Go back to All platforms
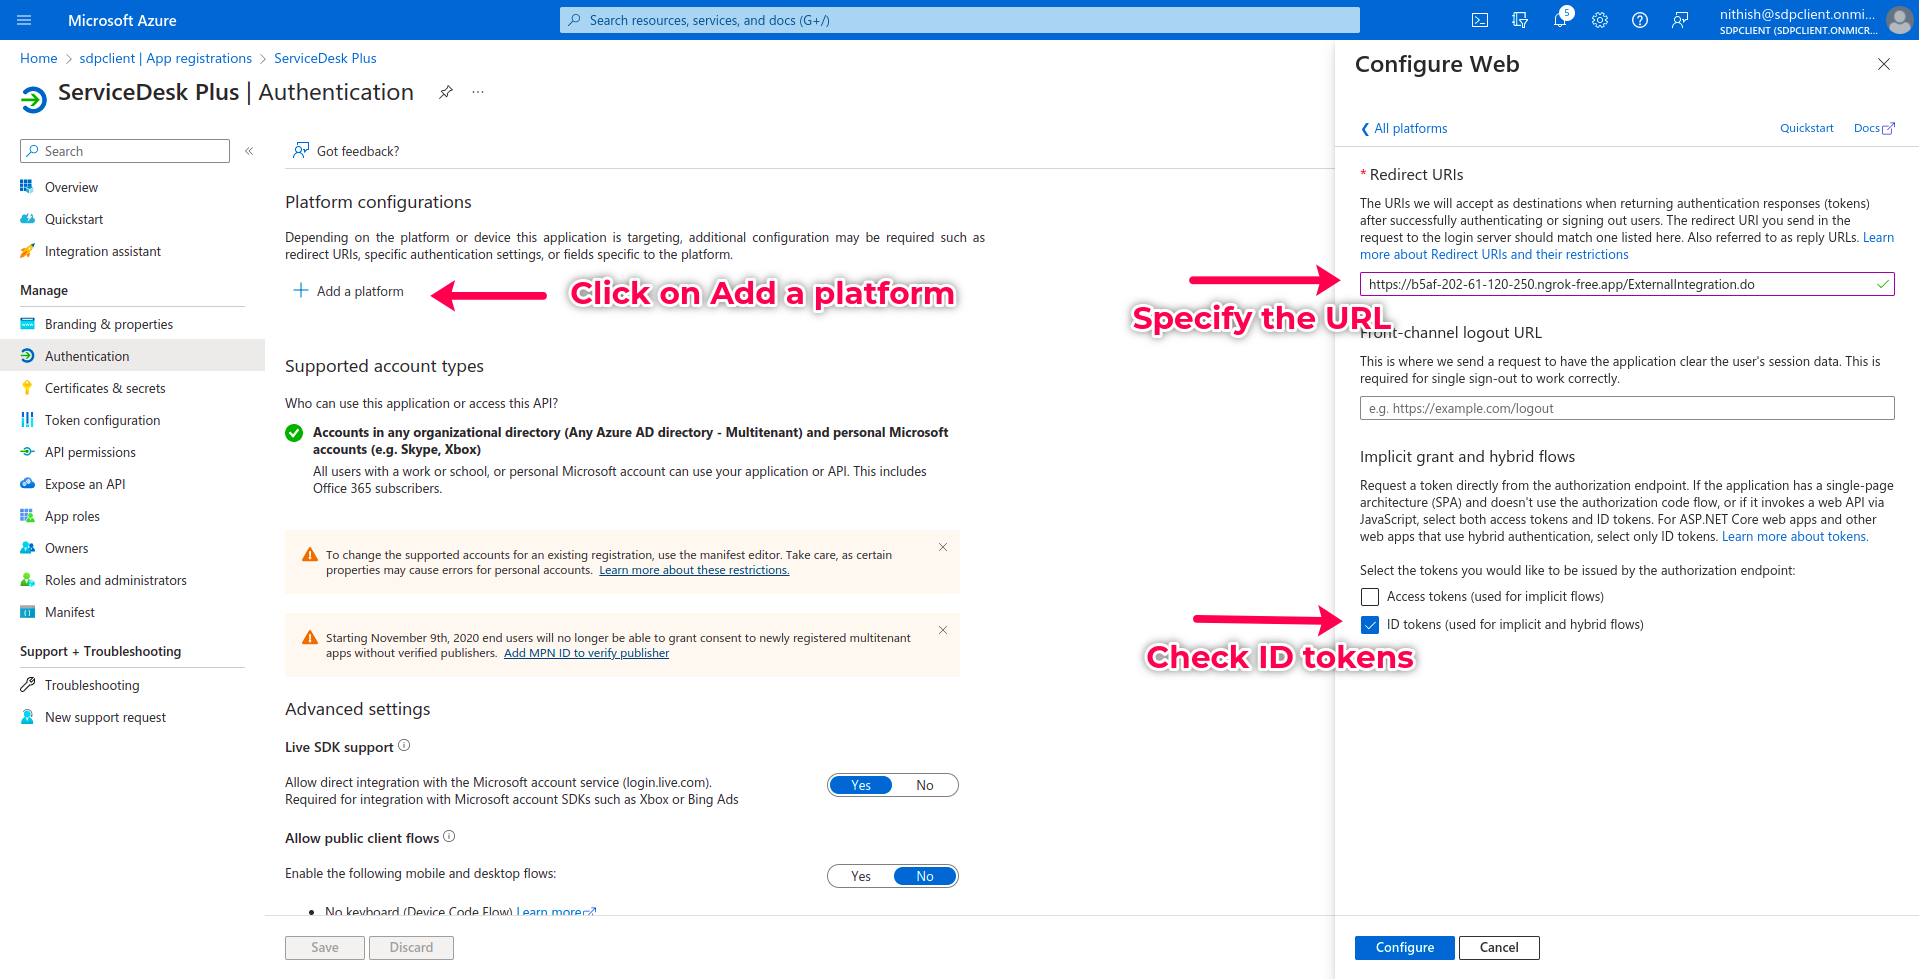The height and width of the screenshot is (979, 1919). 1404,128
